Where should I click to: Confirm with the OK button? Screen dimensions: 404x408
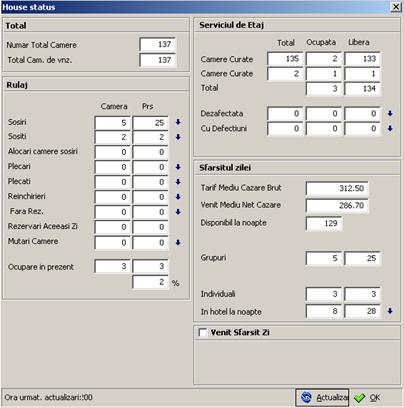pyautogui.click(x=367, y=397)
